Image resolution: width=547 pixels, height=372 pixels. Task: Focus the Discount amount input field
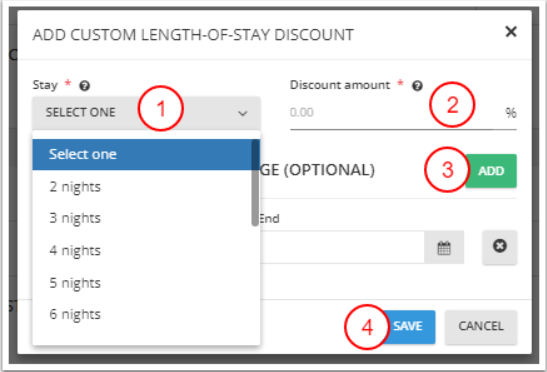tap(394, 113)
